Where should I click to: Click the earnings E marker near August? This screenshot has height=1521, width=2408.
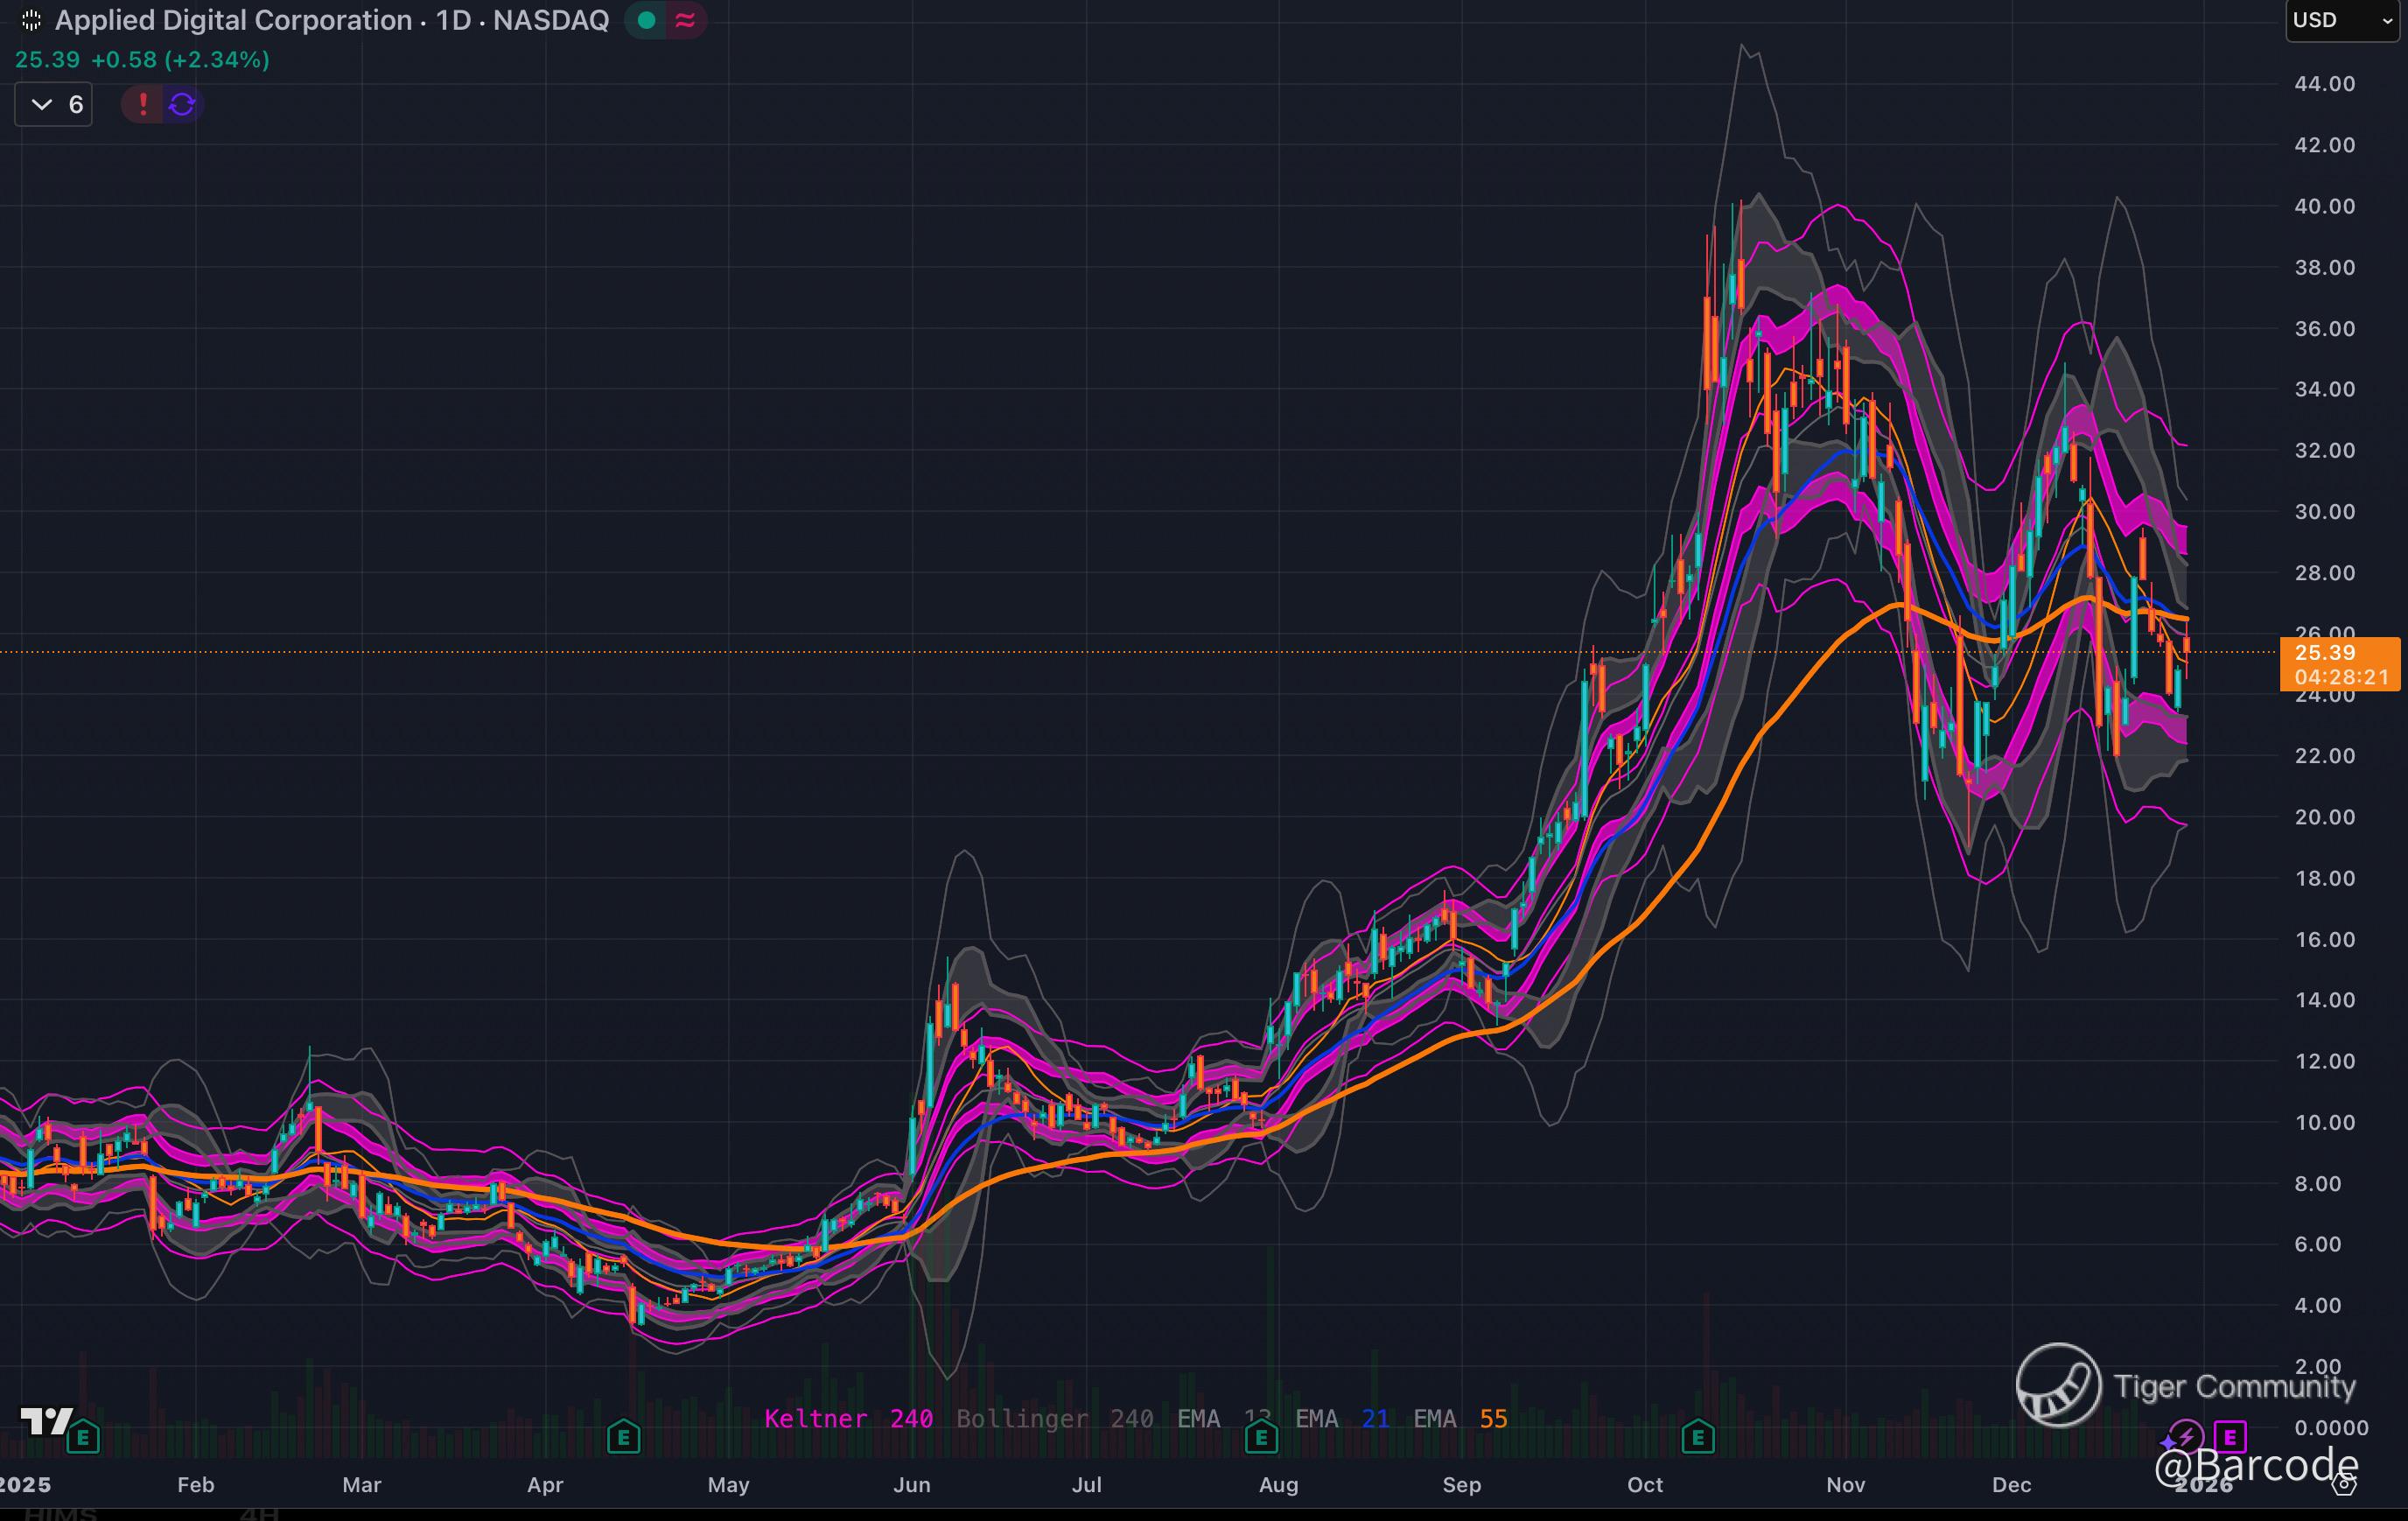(1261, 1438)
